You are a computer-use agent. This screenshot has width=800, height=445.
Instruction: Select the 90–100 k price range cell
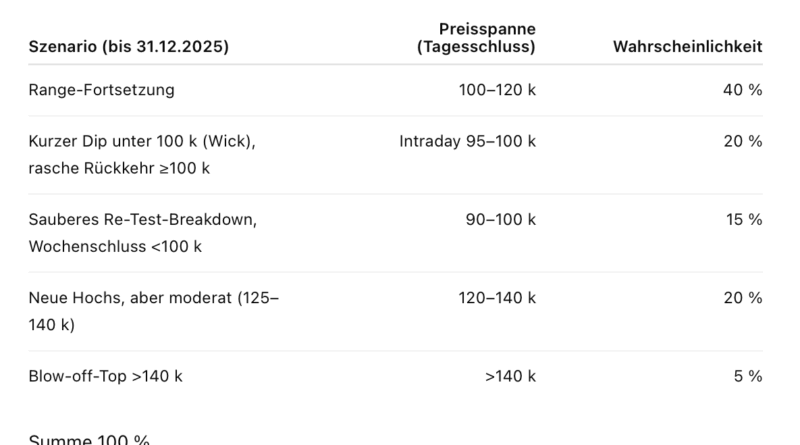pyautogui.click(x=500, y=219)
